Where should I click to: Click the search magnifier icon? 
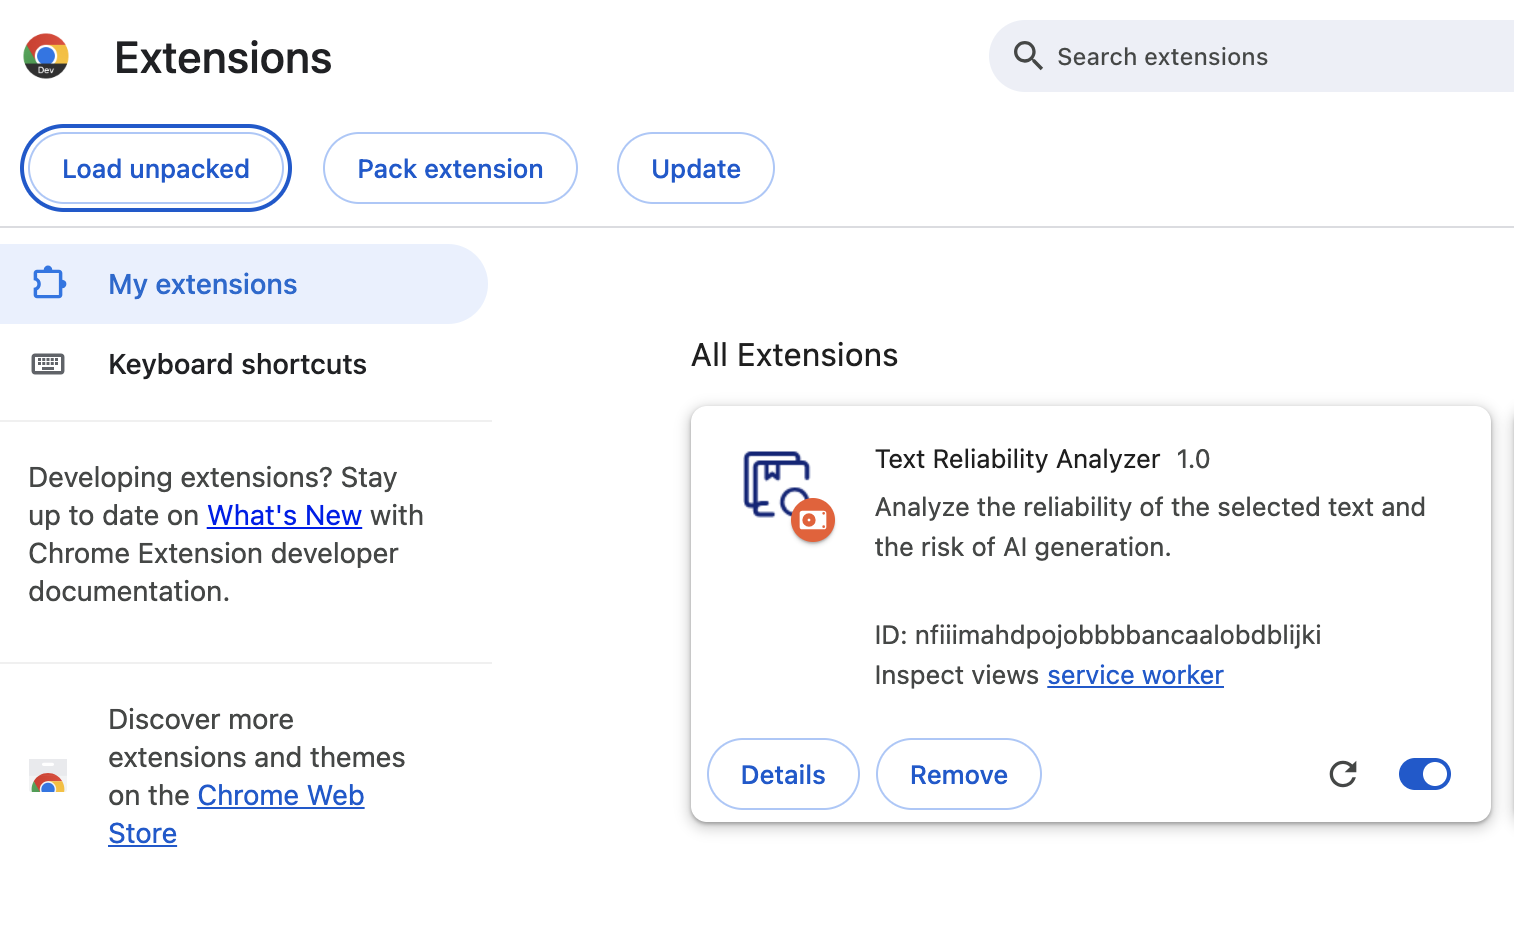coord(1028,56)
